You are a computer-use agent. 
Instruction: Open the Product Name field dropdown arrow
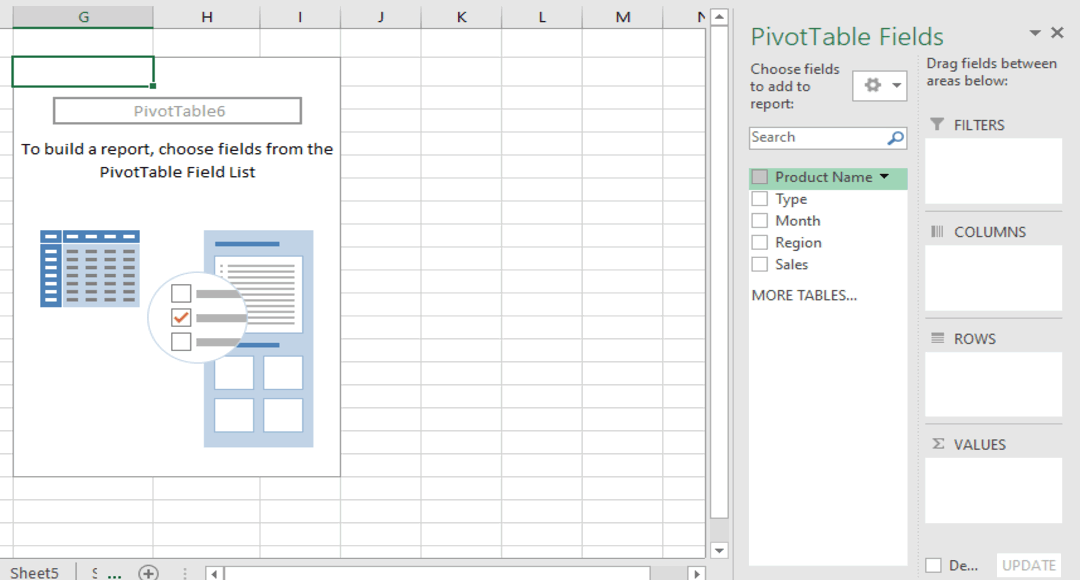point(884,177)
